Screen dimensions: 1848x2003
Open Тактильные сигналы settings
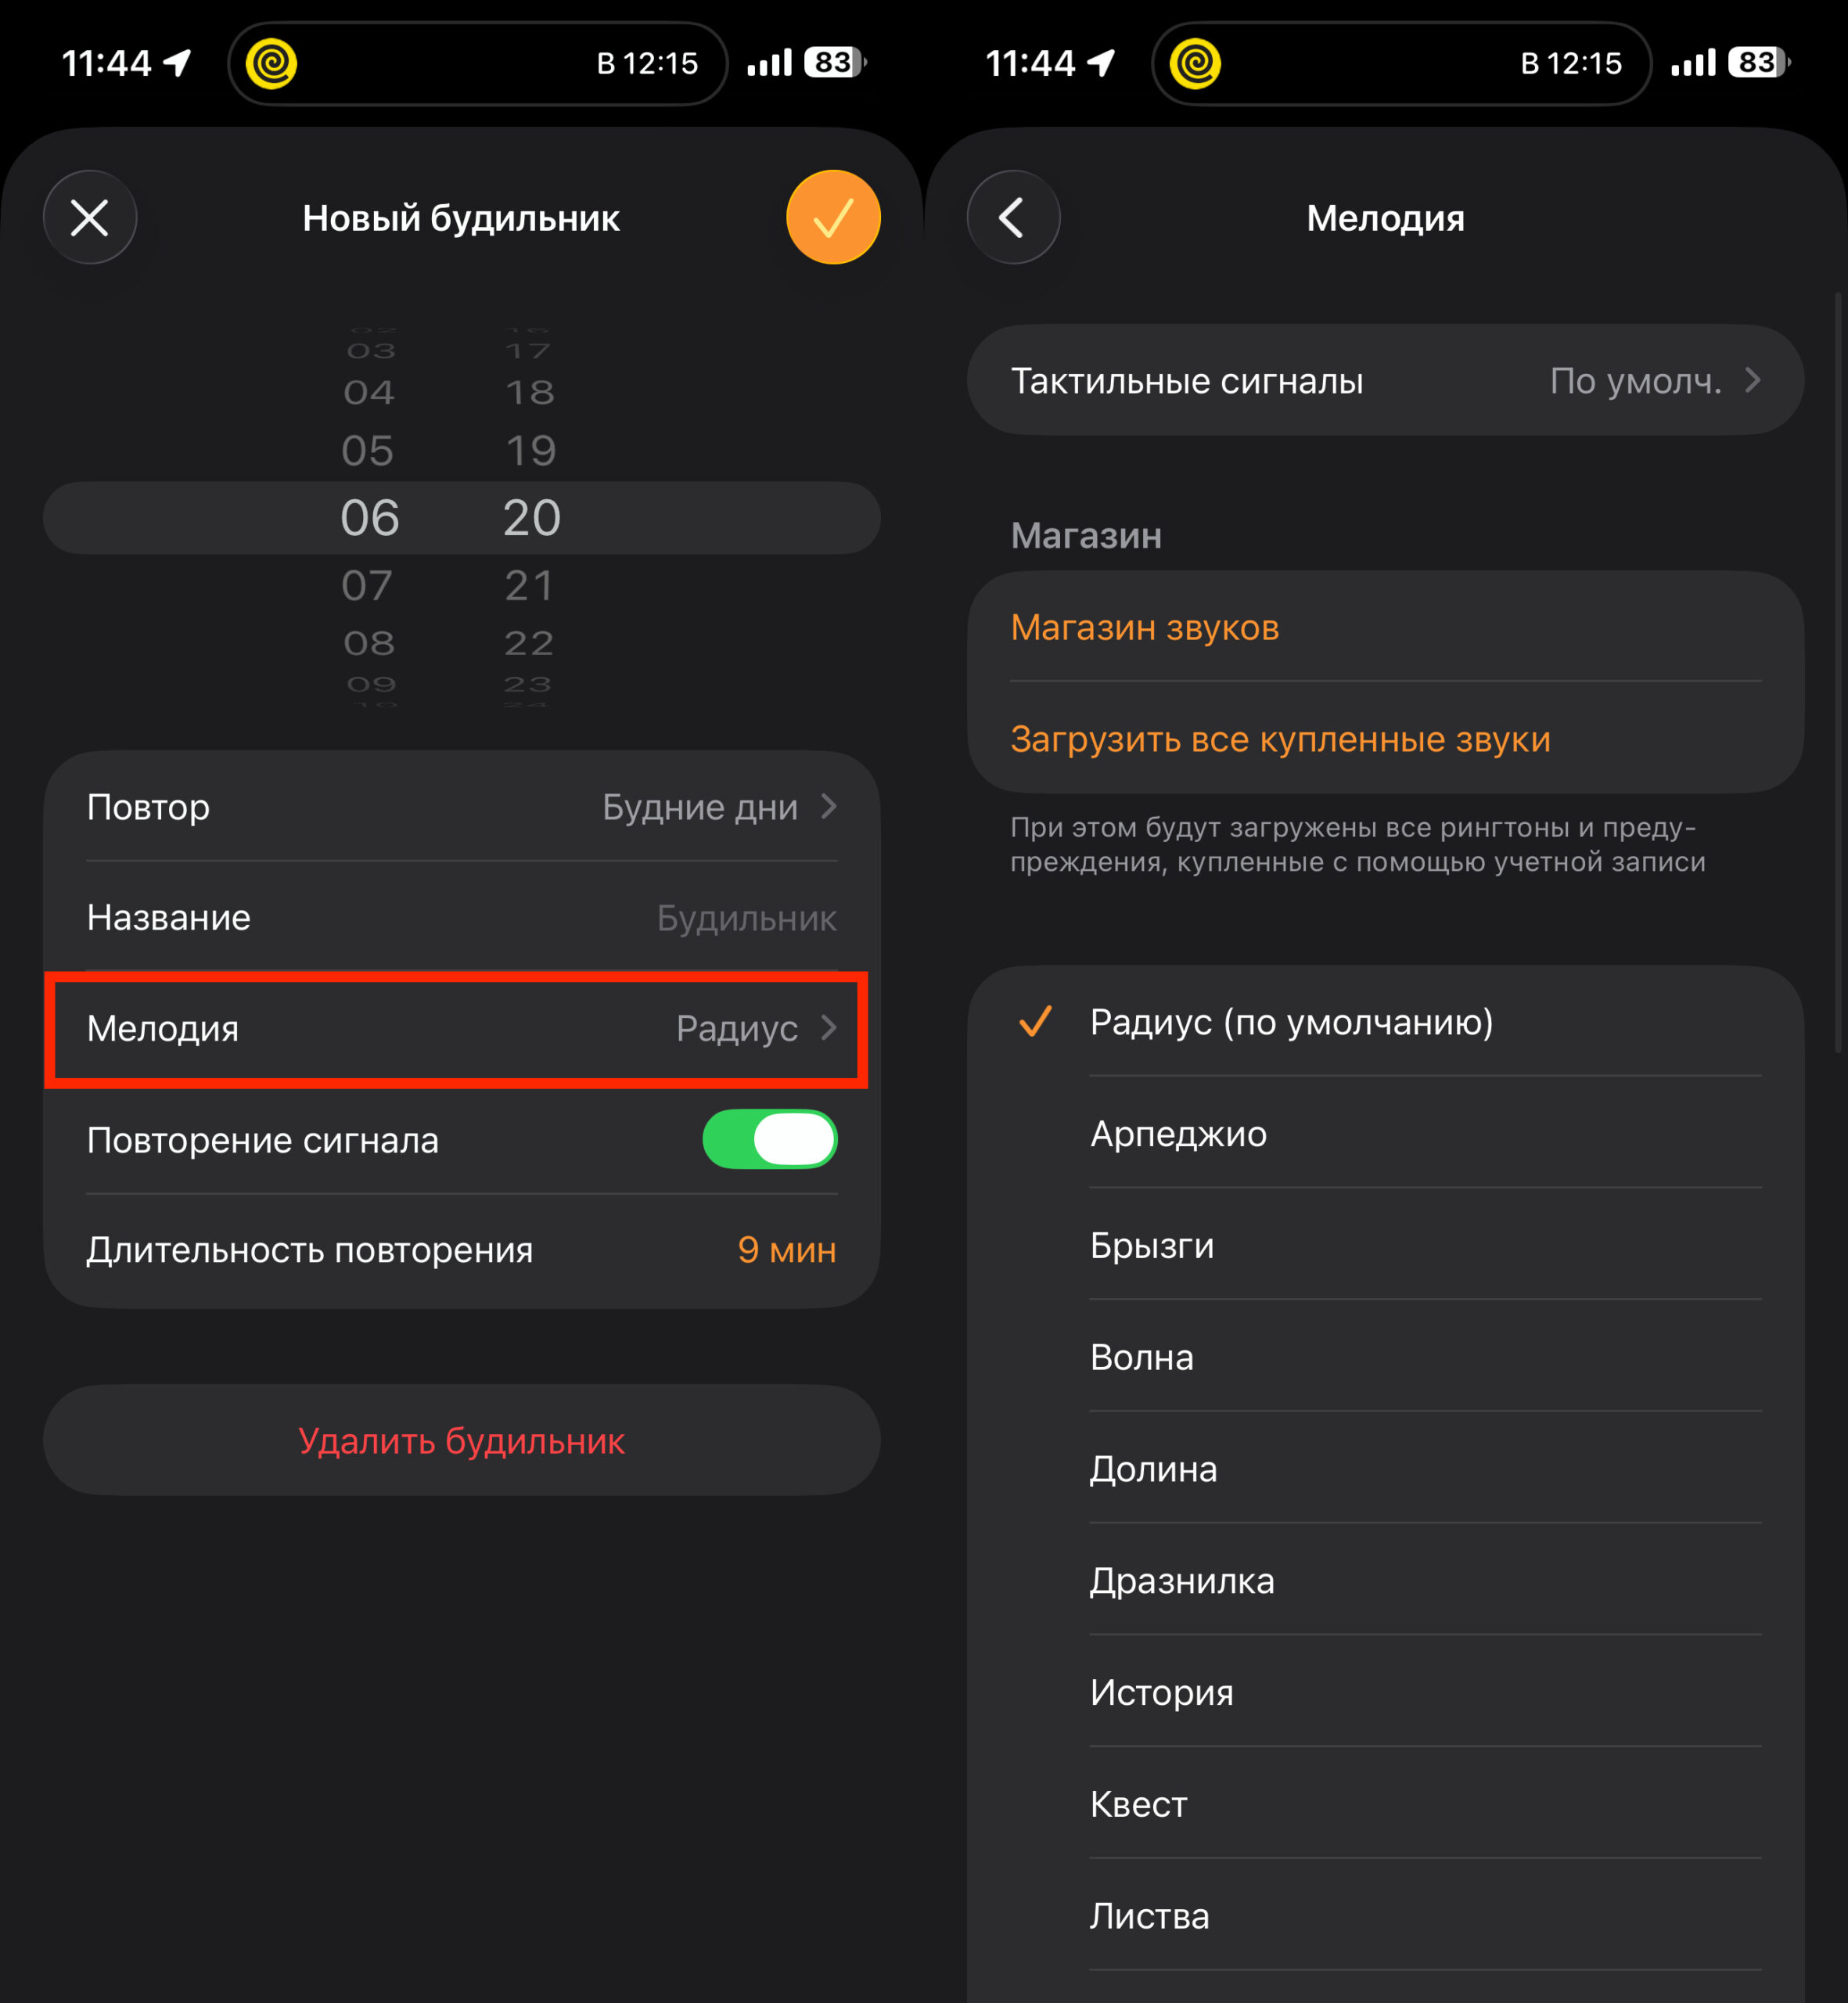tap(1385, 380)
